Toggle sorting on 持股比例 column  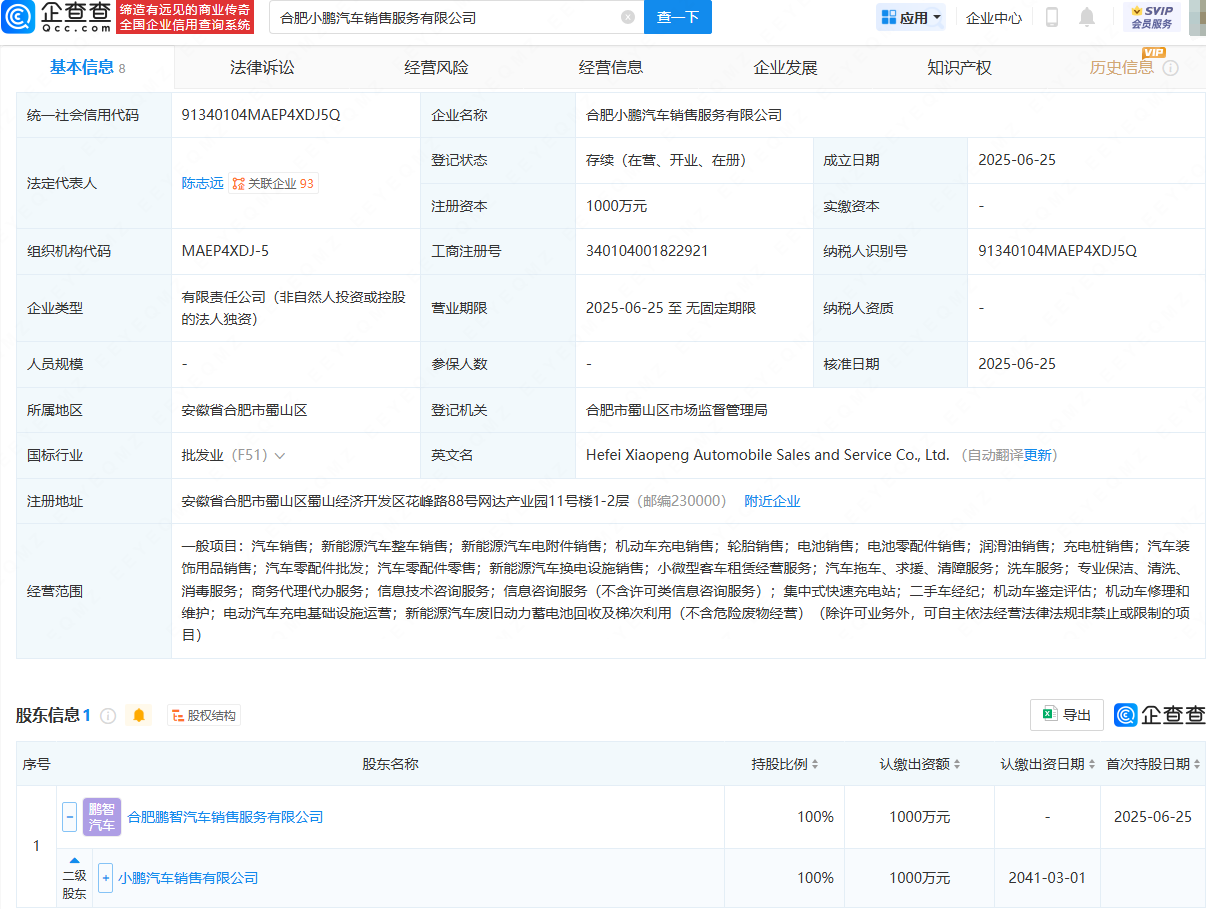coord(815,763)
